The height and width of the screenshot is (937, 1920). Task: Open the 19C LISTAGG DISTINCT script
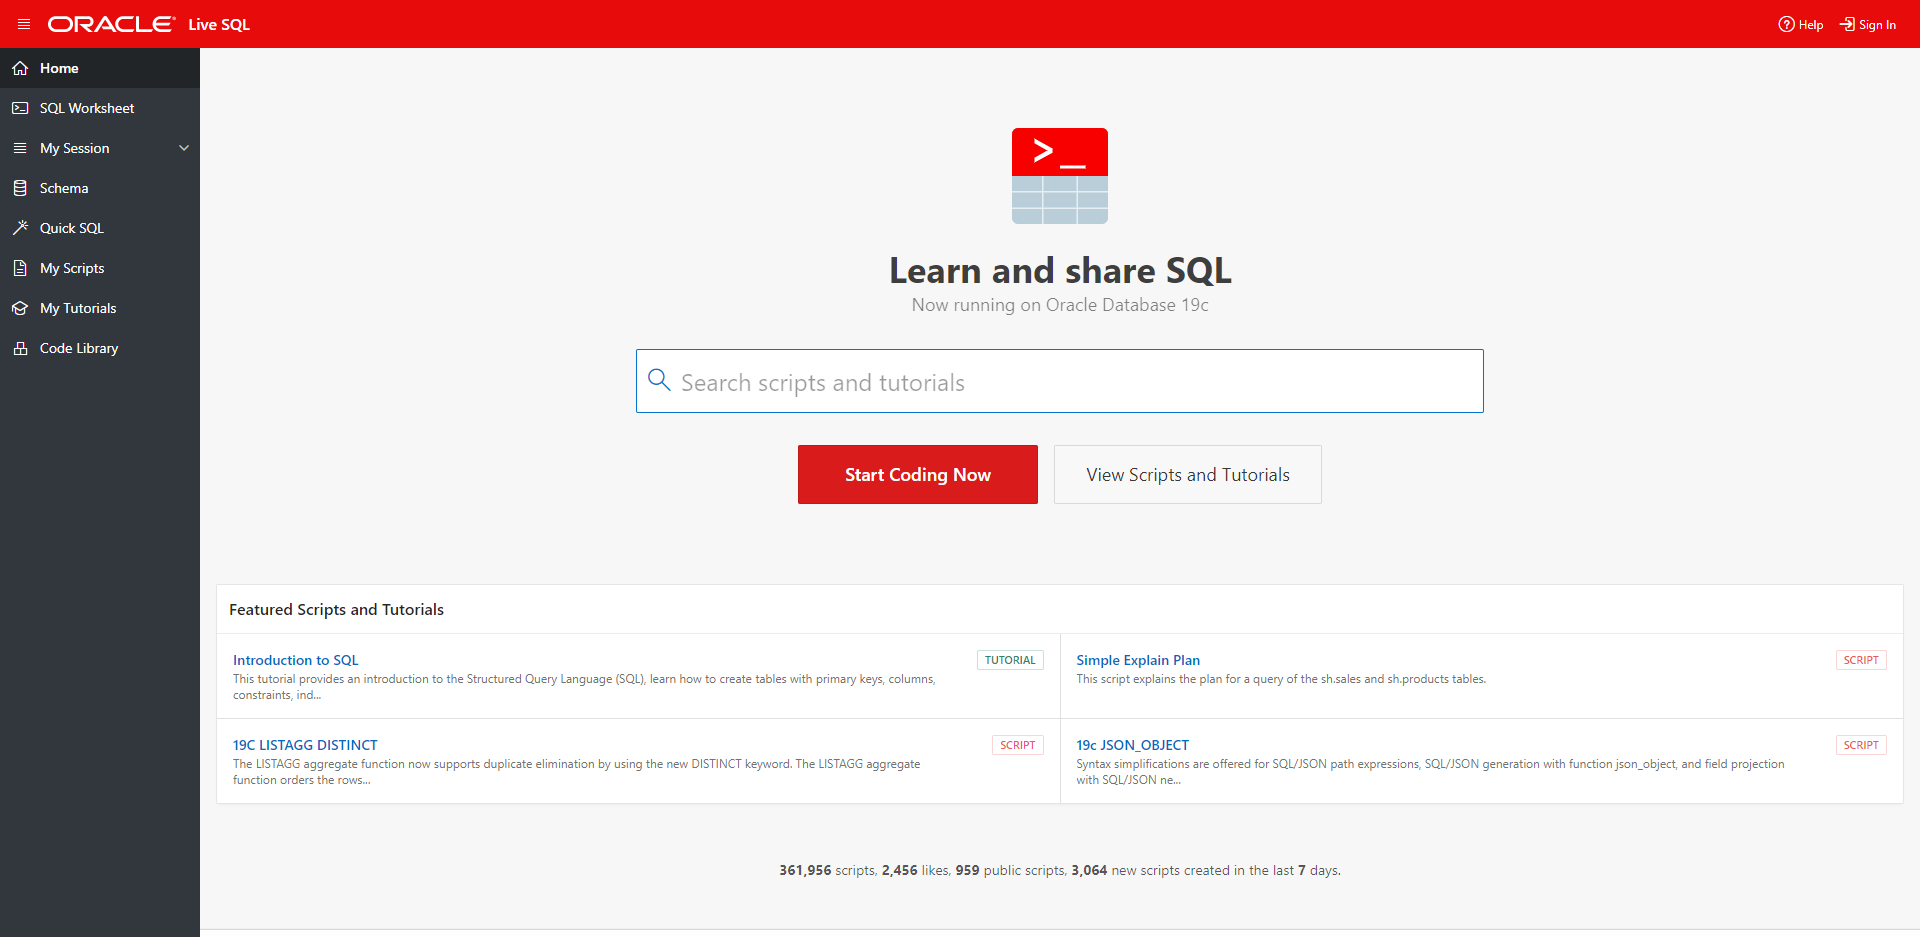tap(305, 745)
